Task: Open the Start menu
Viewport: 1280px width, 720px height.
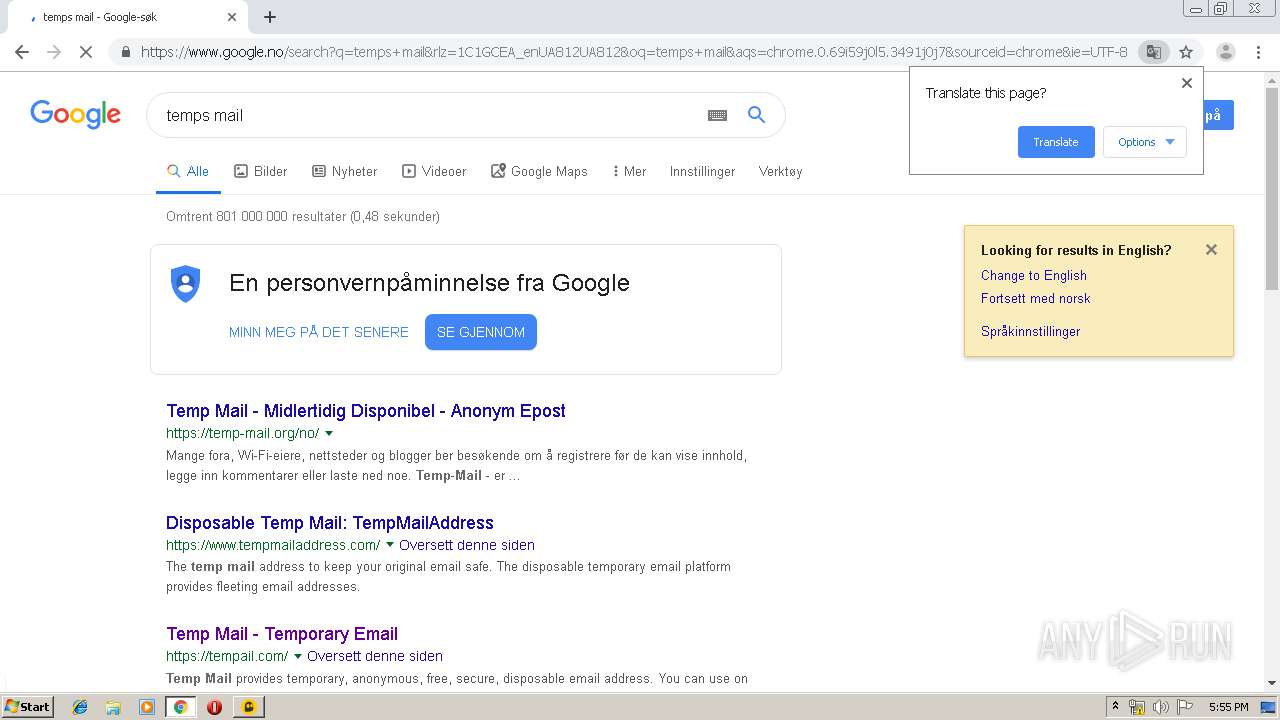Action: [x=27, y=707]
